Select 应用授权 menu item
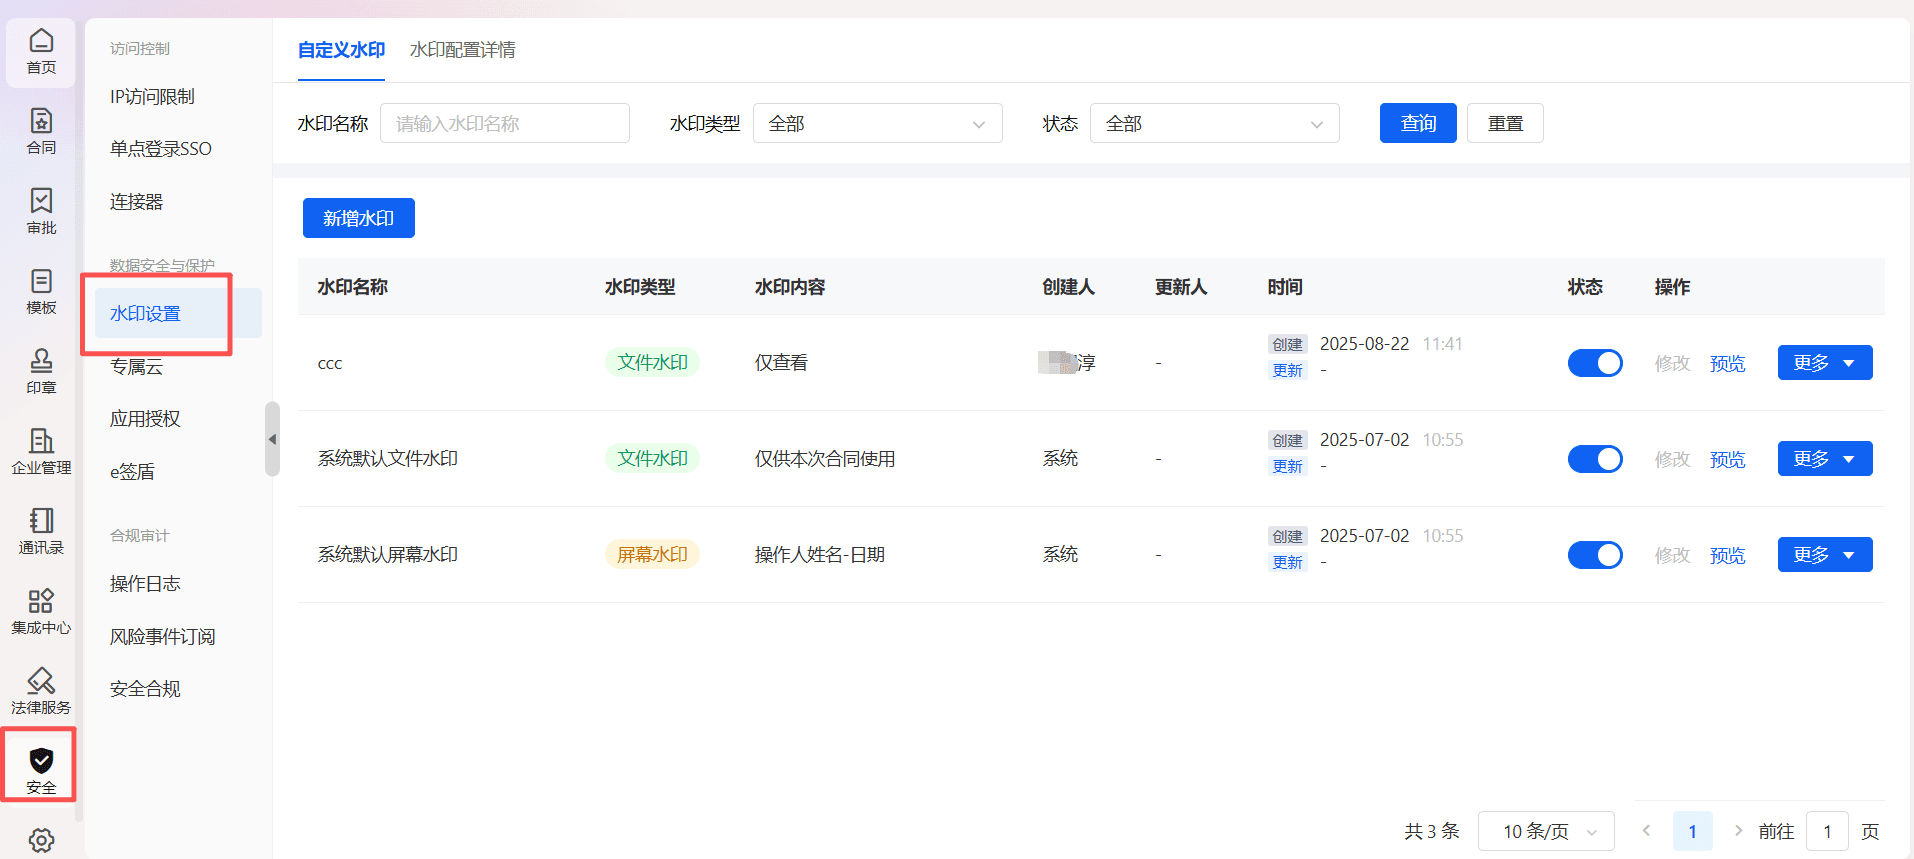Image resolution: width=1914 pixels, height=859 pixels. tap(145, 419)
